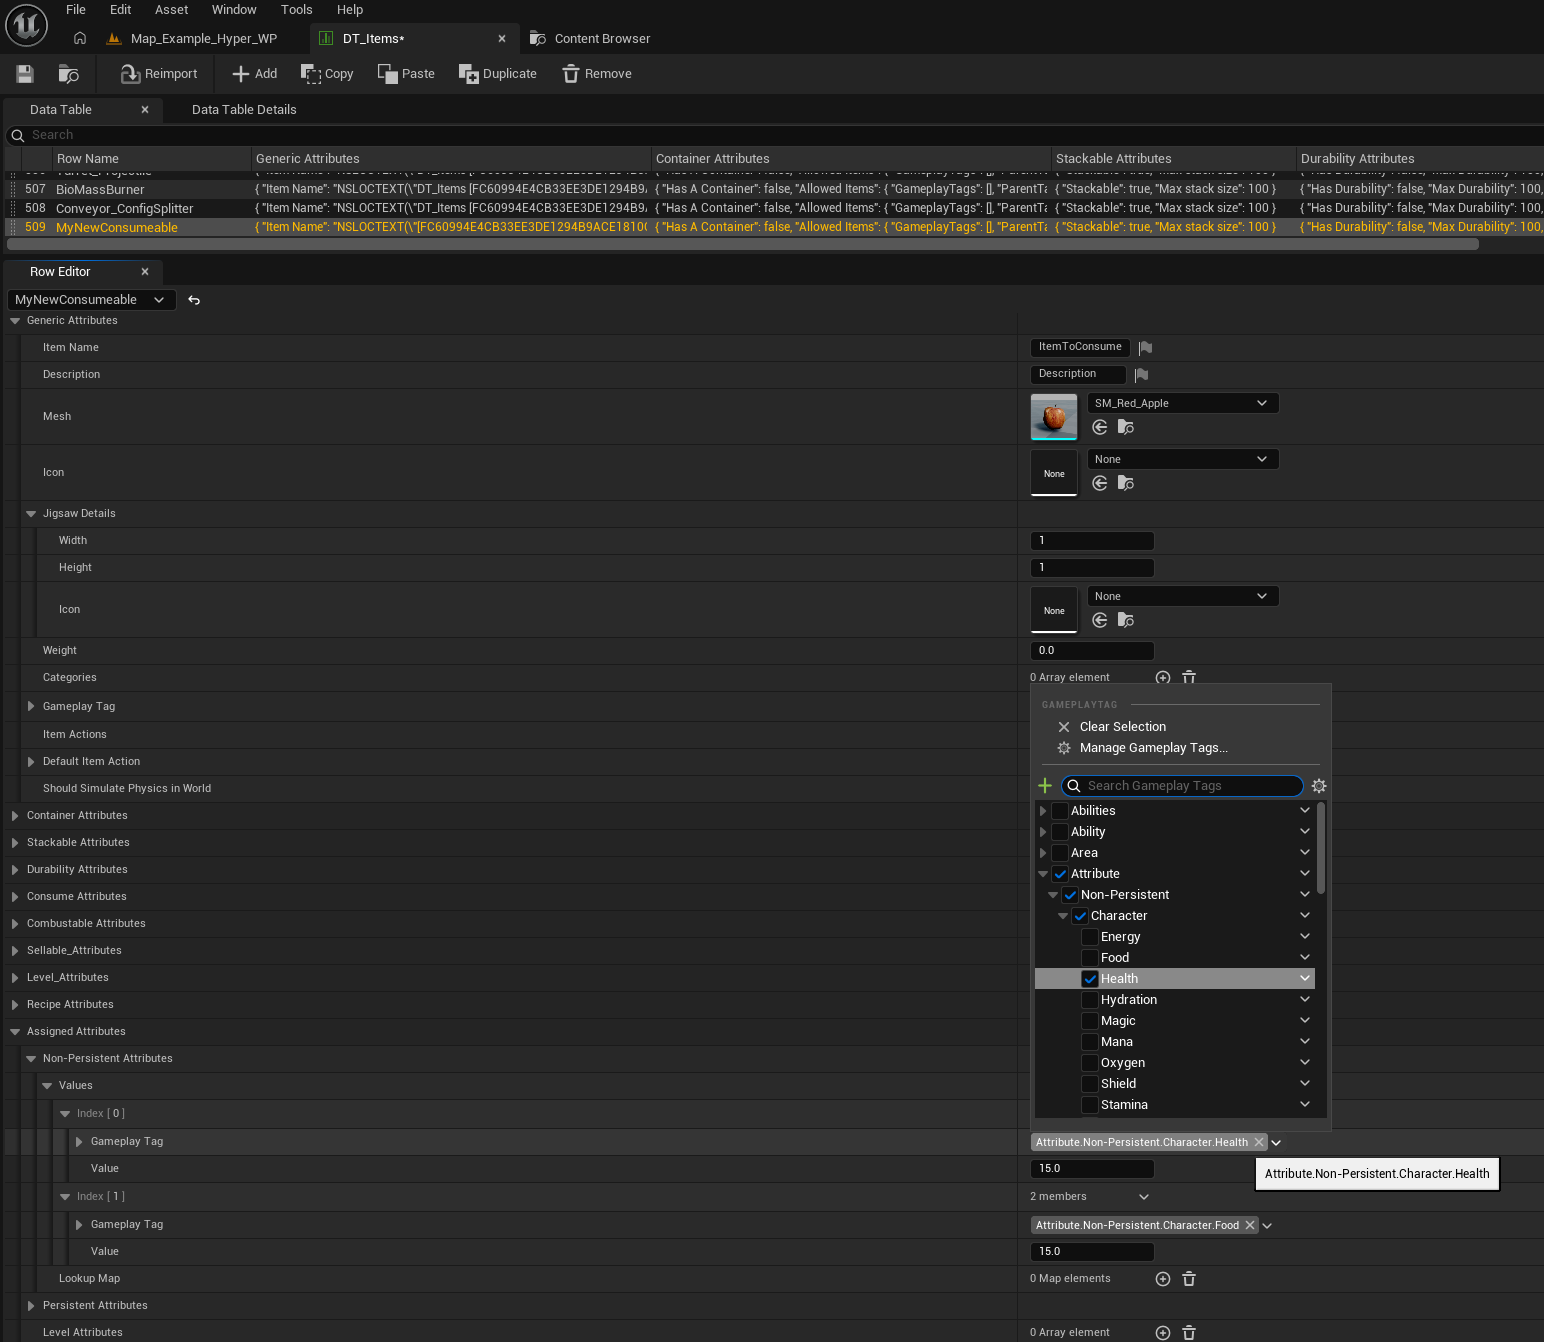Reset row selection with the undo arrow icon
This screenshot has height=1342, width=1544.
coord(194,300)
